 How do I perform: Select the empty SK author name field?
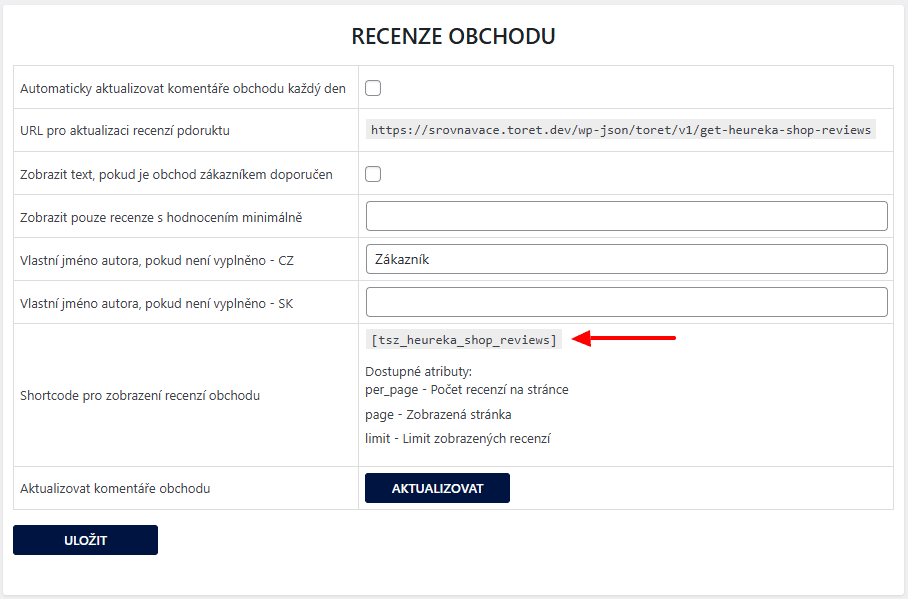tap(627, 302)
